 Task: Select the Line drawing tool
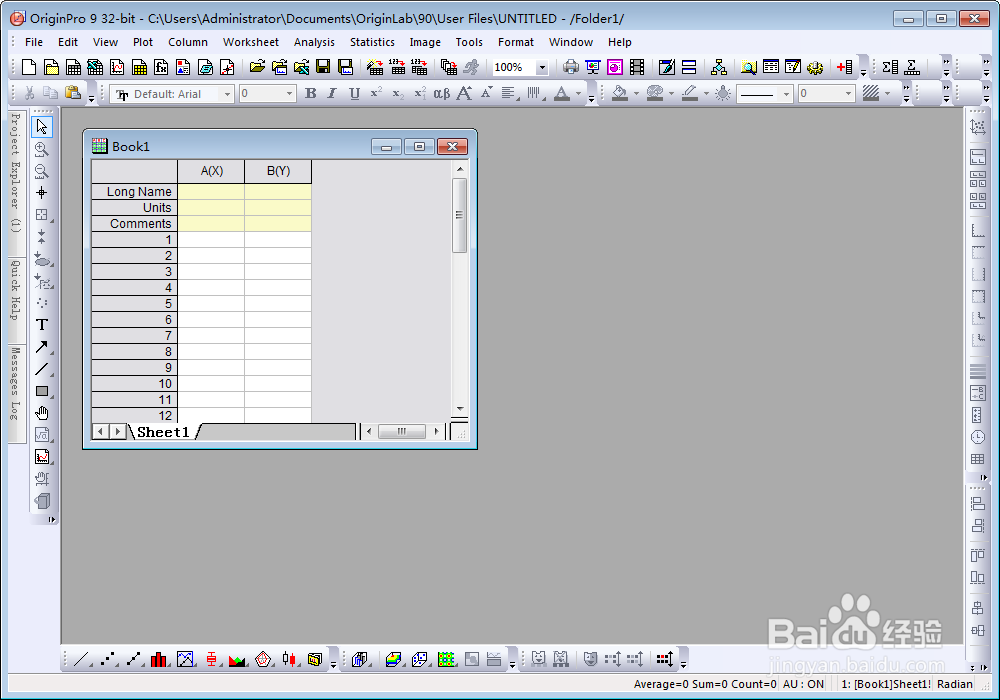coord(41,369)
